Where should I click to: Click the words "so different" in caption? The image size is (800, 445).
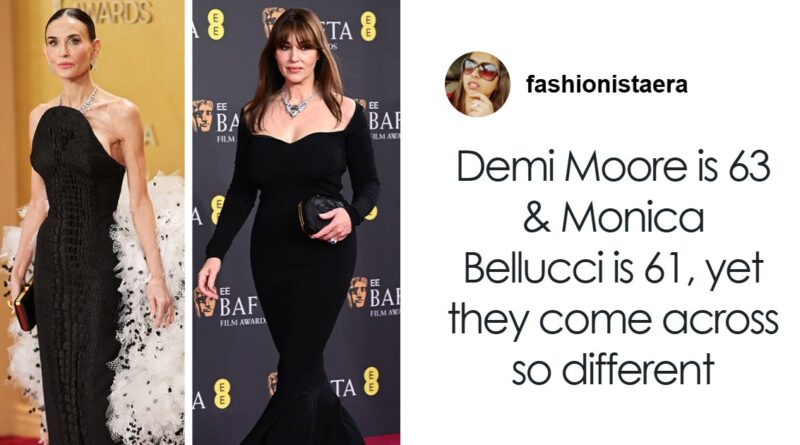[613, 369]
